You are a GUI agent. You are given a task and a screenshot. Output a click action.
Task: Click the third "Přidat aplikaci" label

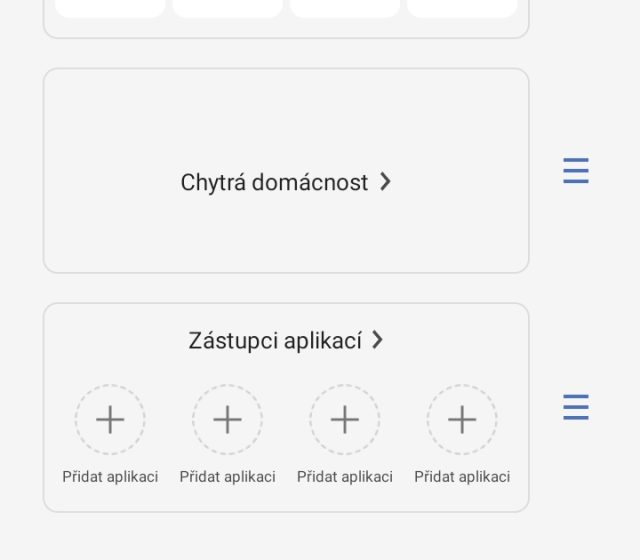[x=345, y=477]
